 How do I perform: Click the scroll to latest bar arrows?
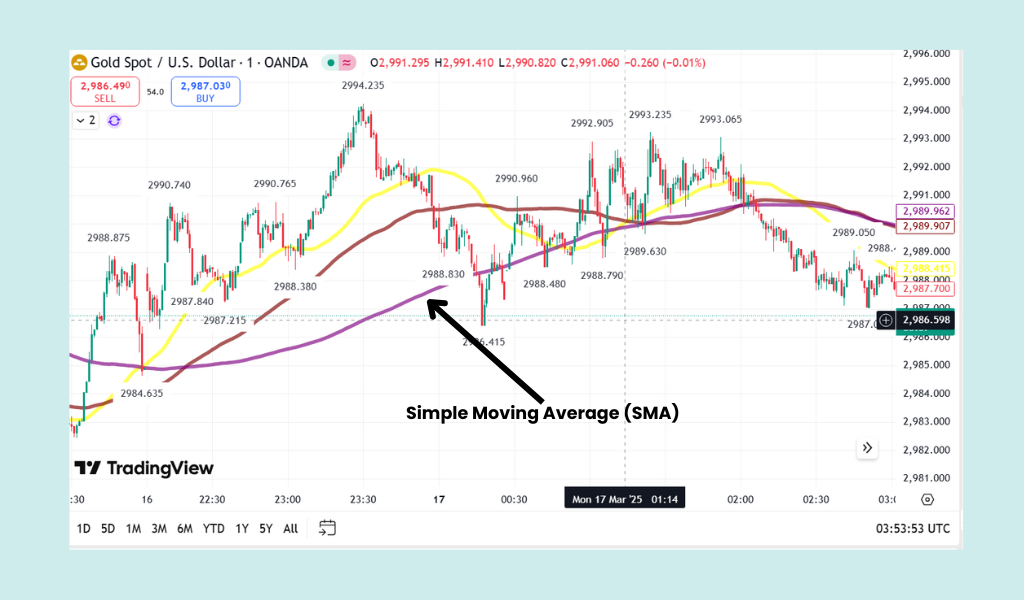[867, 448]
